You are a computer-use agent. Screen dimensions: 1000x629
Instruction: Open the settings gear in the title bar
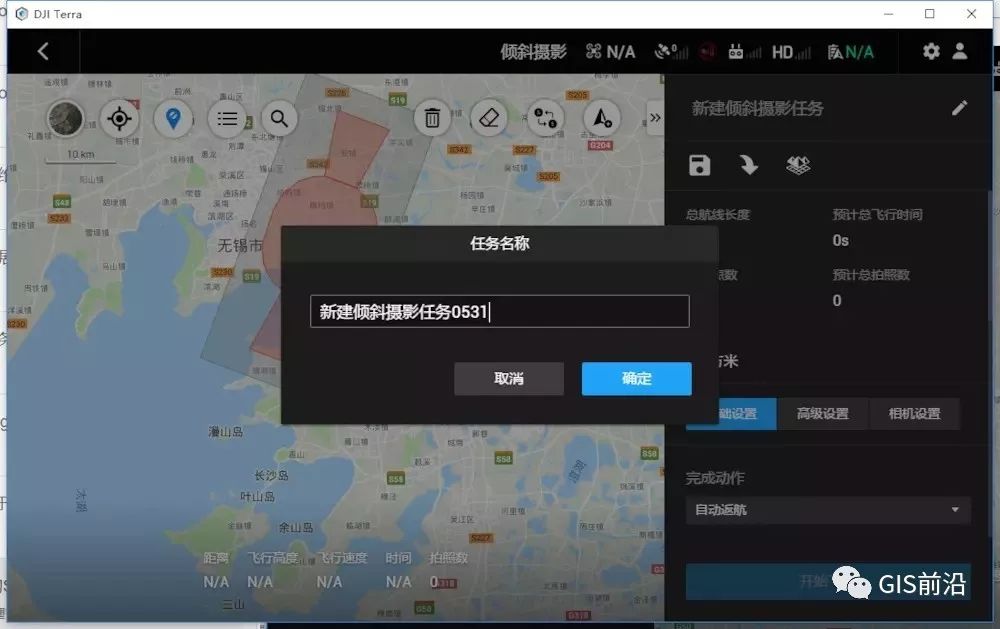931,51
